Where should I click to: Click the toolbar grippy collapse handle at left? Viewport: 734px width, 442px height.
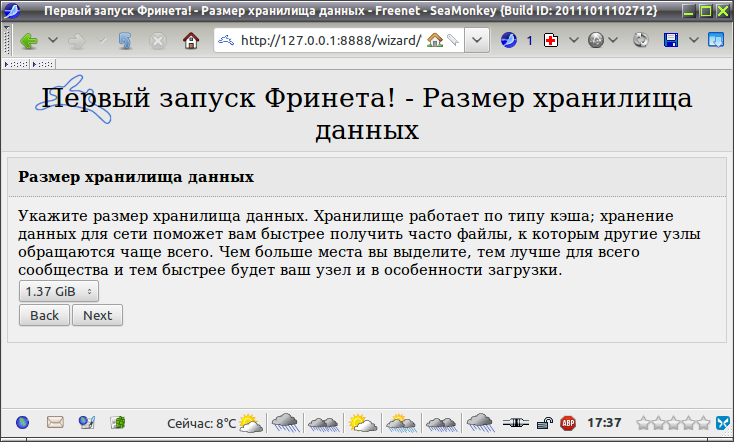(7, 40)
